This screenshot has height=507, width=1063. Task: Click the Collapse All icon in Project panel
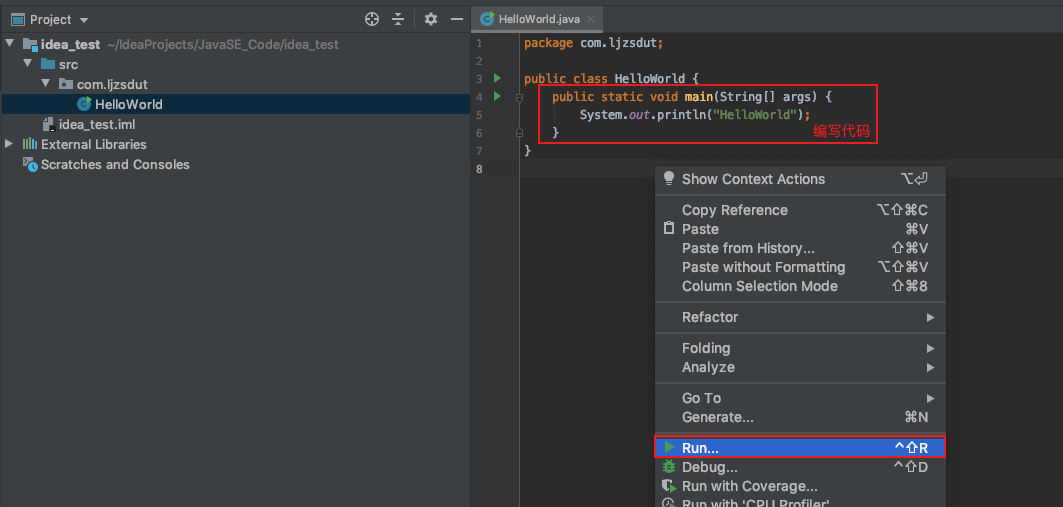pos(398,19)
